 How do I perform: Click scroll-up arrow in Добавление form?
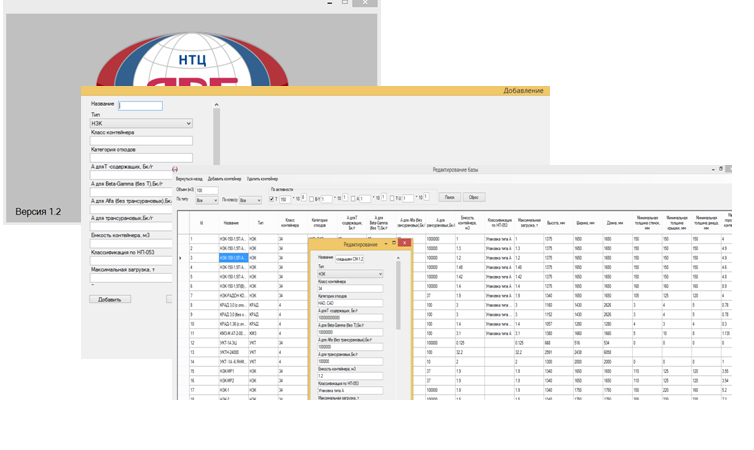coord(216,103)
